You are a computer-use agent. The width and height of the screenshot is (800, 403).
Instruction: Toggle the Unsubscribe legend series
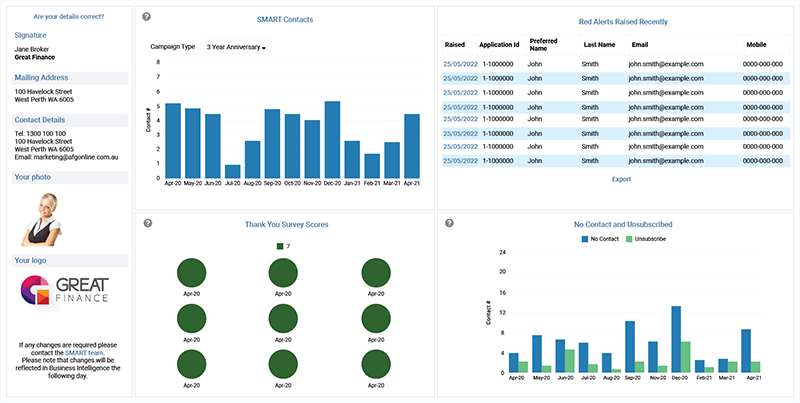tap(645, 239)
